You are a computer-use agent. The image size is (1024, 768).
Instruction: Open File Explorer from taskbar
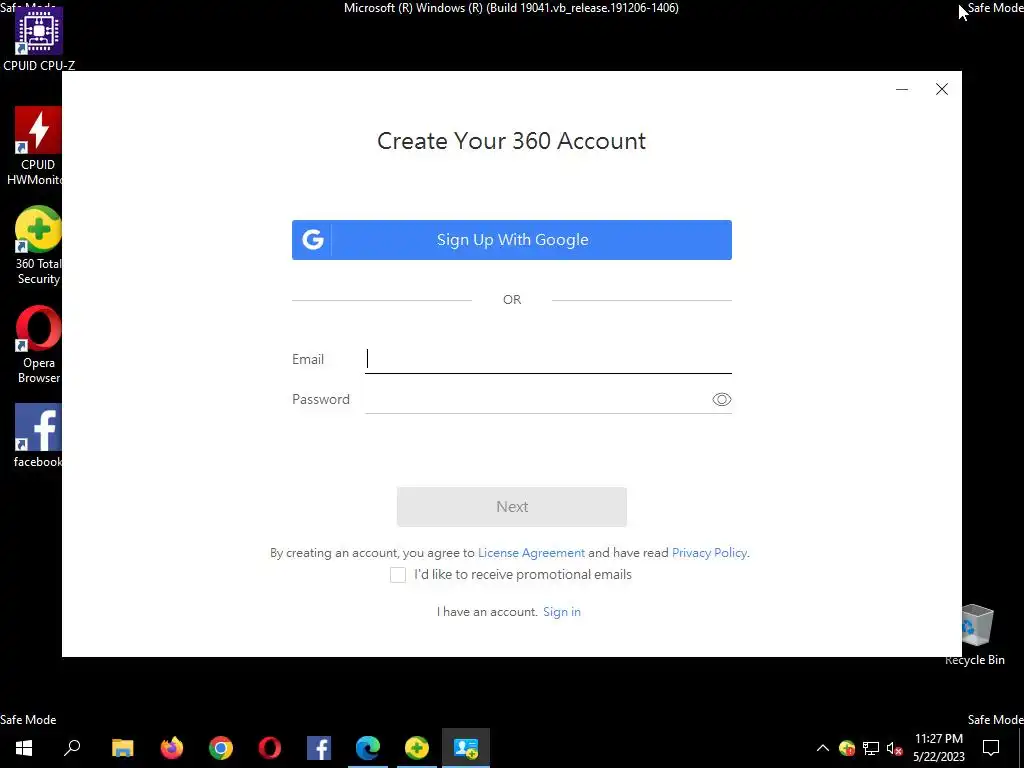pos(122,748)
